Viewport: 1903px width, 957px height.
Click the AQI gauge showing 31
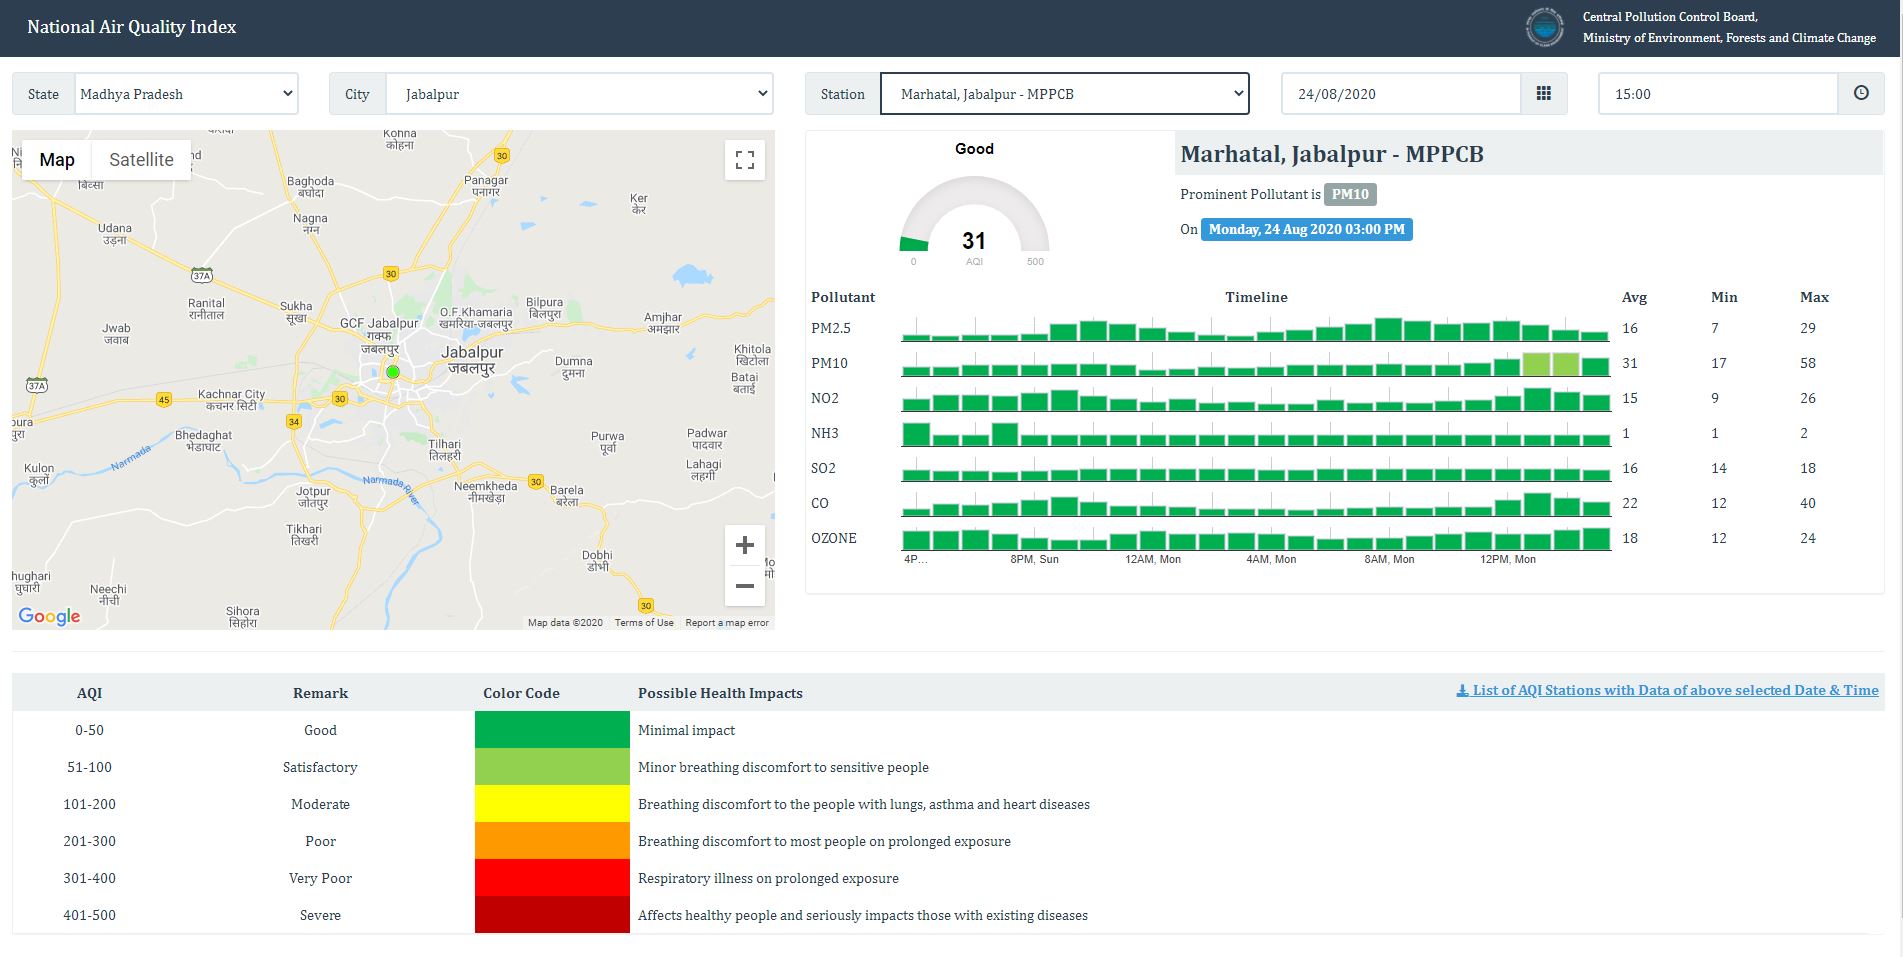[x=974, y=222]
